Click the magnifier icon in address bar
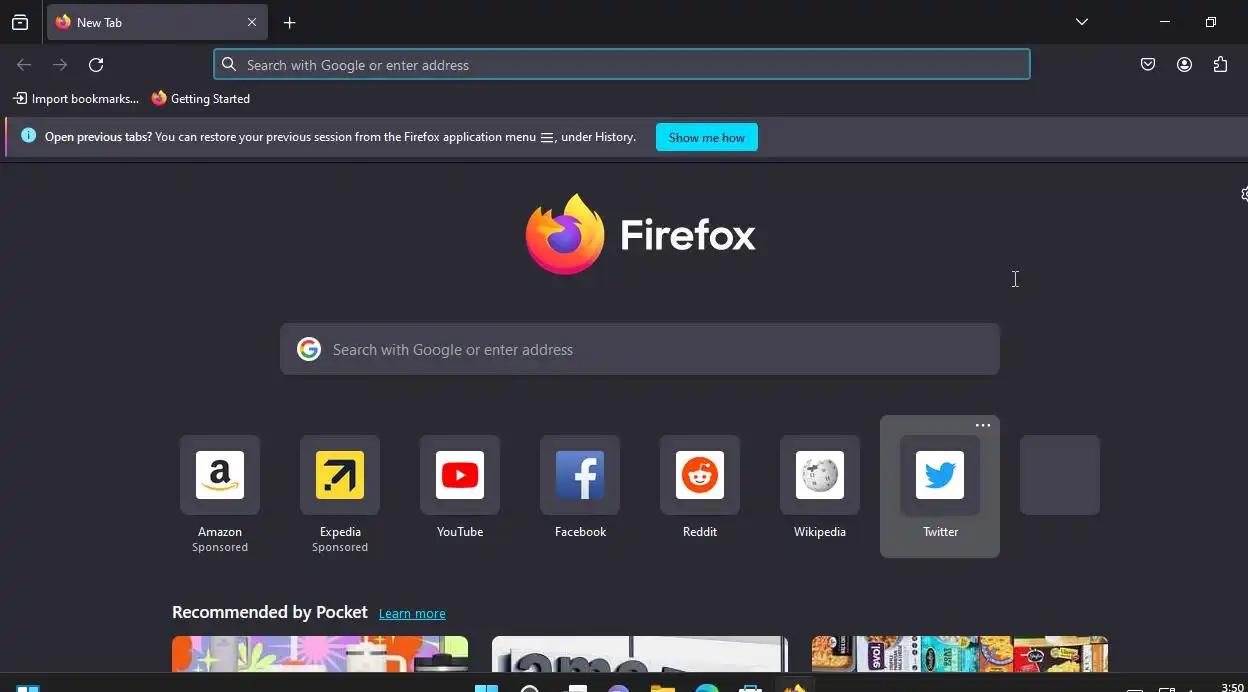 coord(229,65)
